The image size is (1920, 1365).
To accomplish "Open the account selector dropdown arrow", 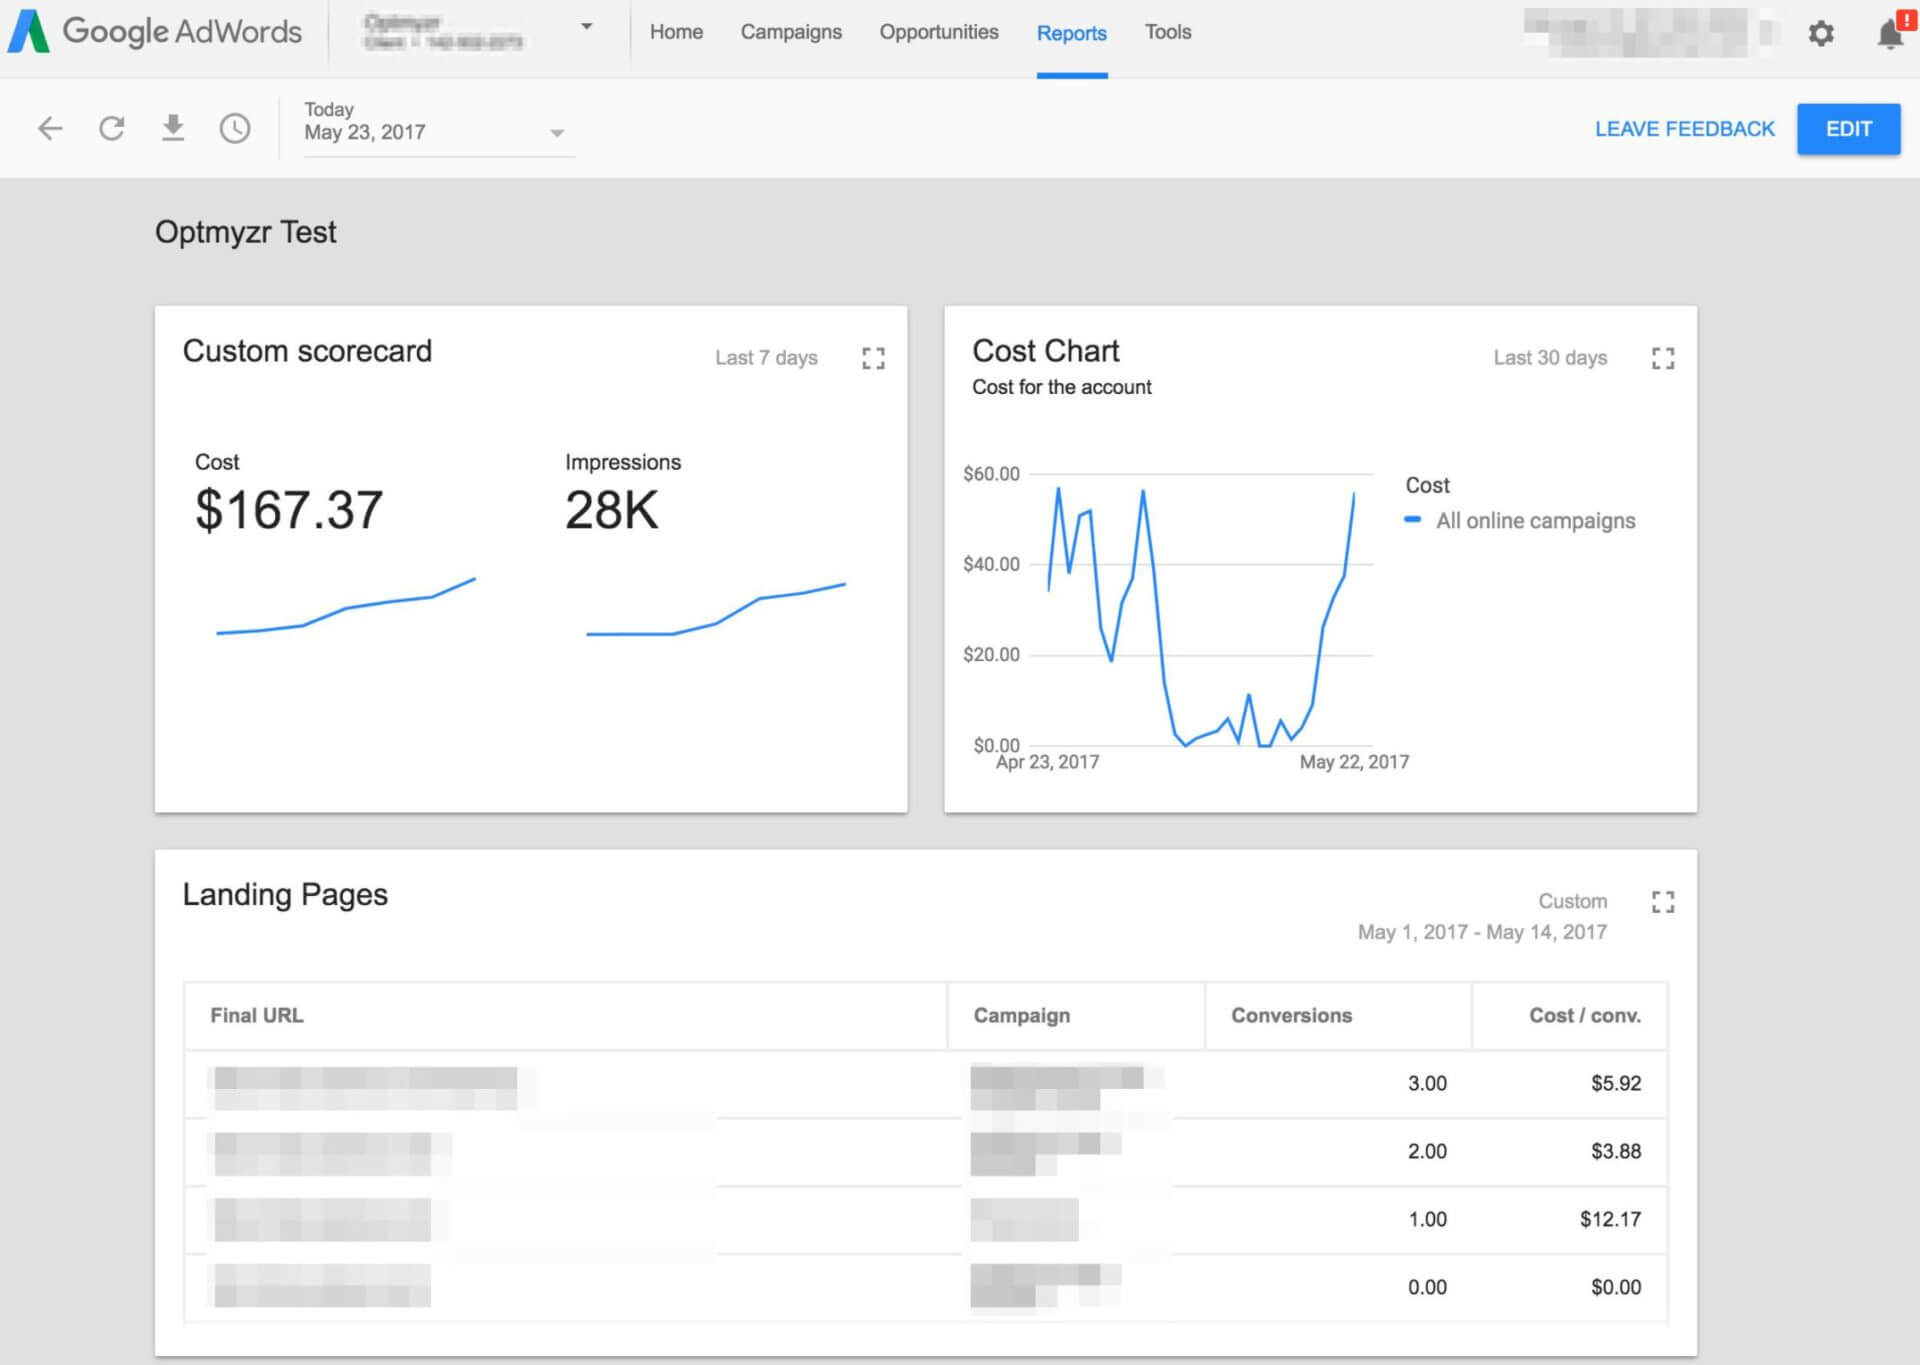I will 587,27.
